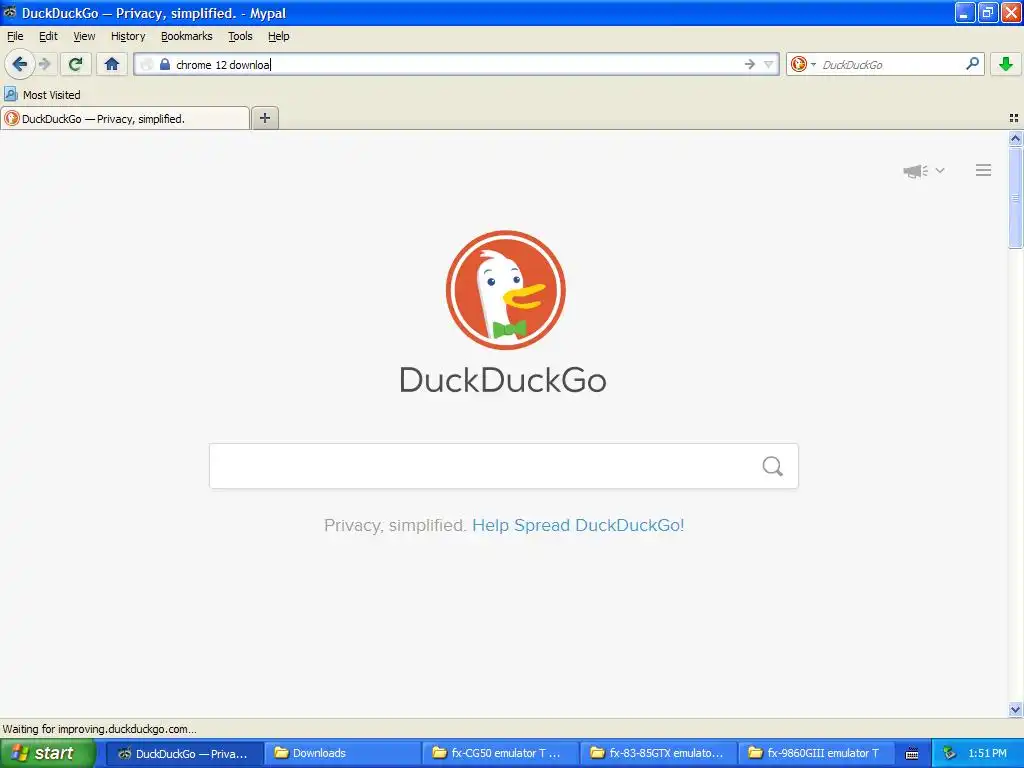
Task: Switch to fx-CG50 emulator taskbar button
Action: click(x=500, y=753)
